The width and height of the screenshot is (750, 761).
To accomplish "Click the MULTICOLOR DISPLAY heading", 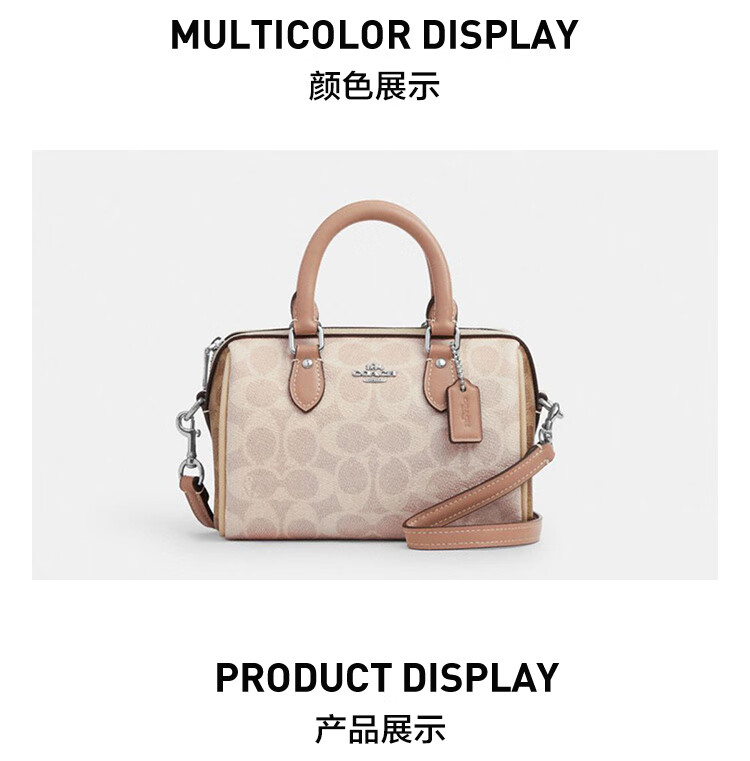I will [374, 35].
